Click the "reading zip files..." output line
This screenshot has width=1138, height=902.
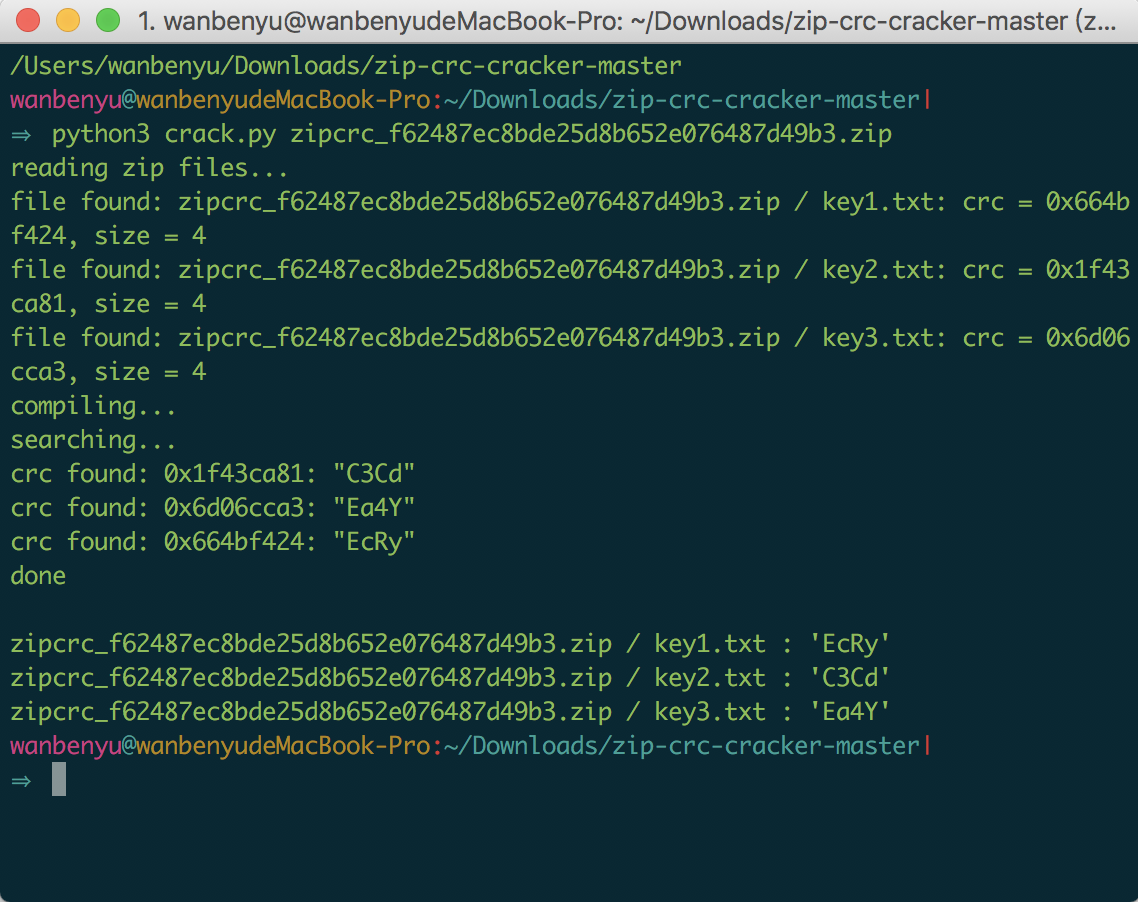tap(150, 168)
